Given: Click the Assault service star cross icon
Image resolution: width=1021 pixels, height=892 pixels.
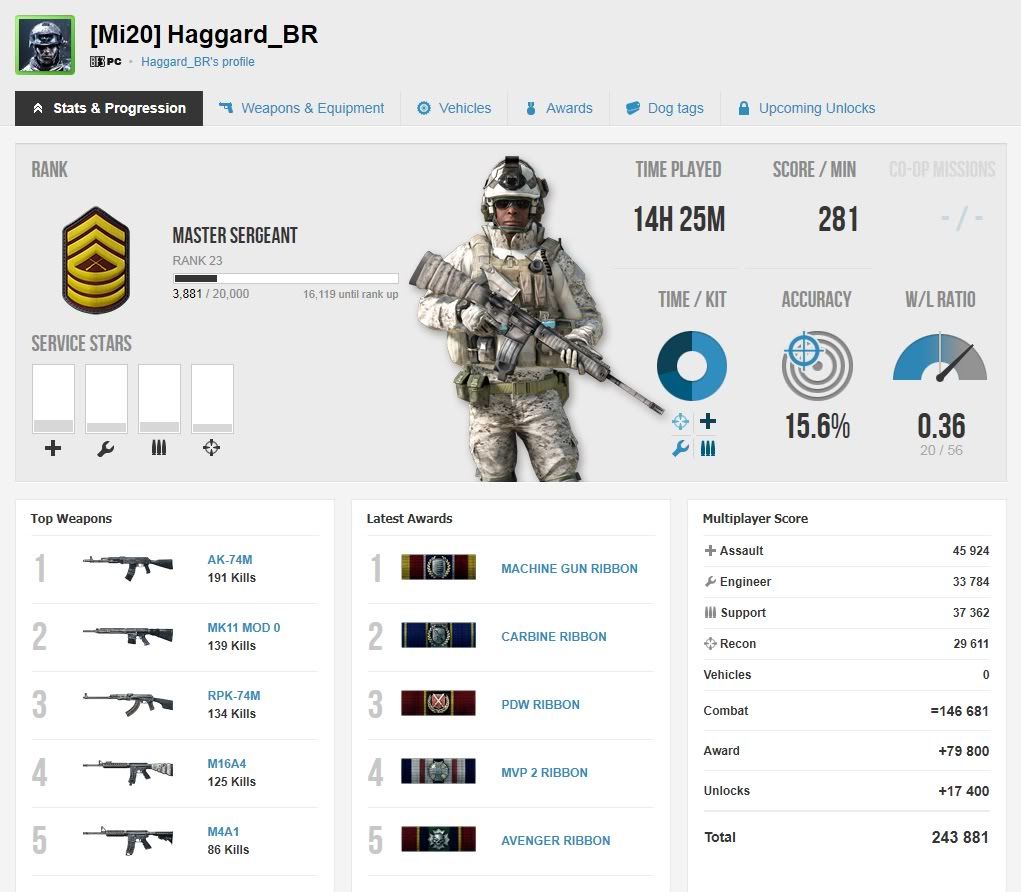Looking at the screenshot, I should [53, 448].
